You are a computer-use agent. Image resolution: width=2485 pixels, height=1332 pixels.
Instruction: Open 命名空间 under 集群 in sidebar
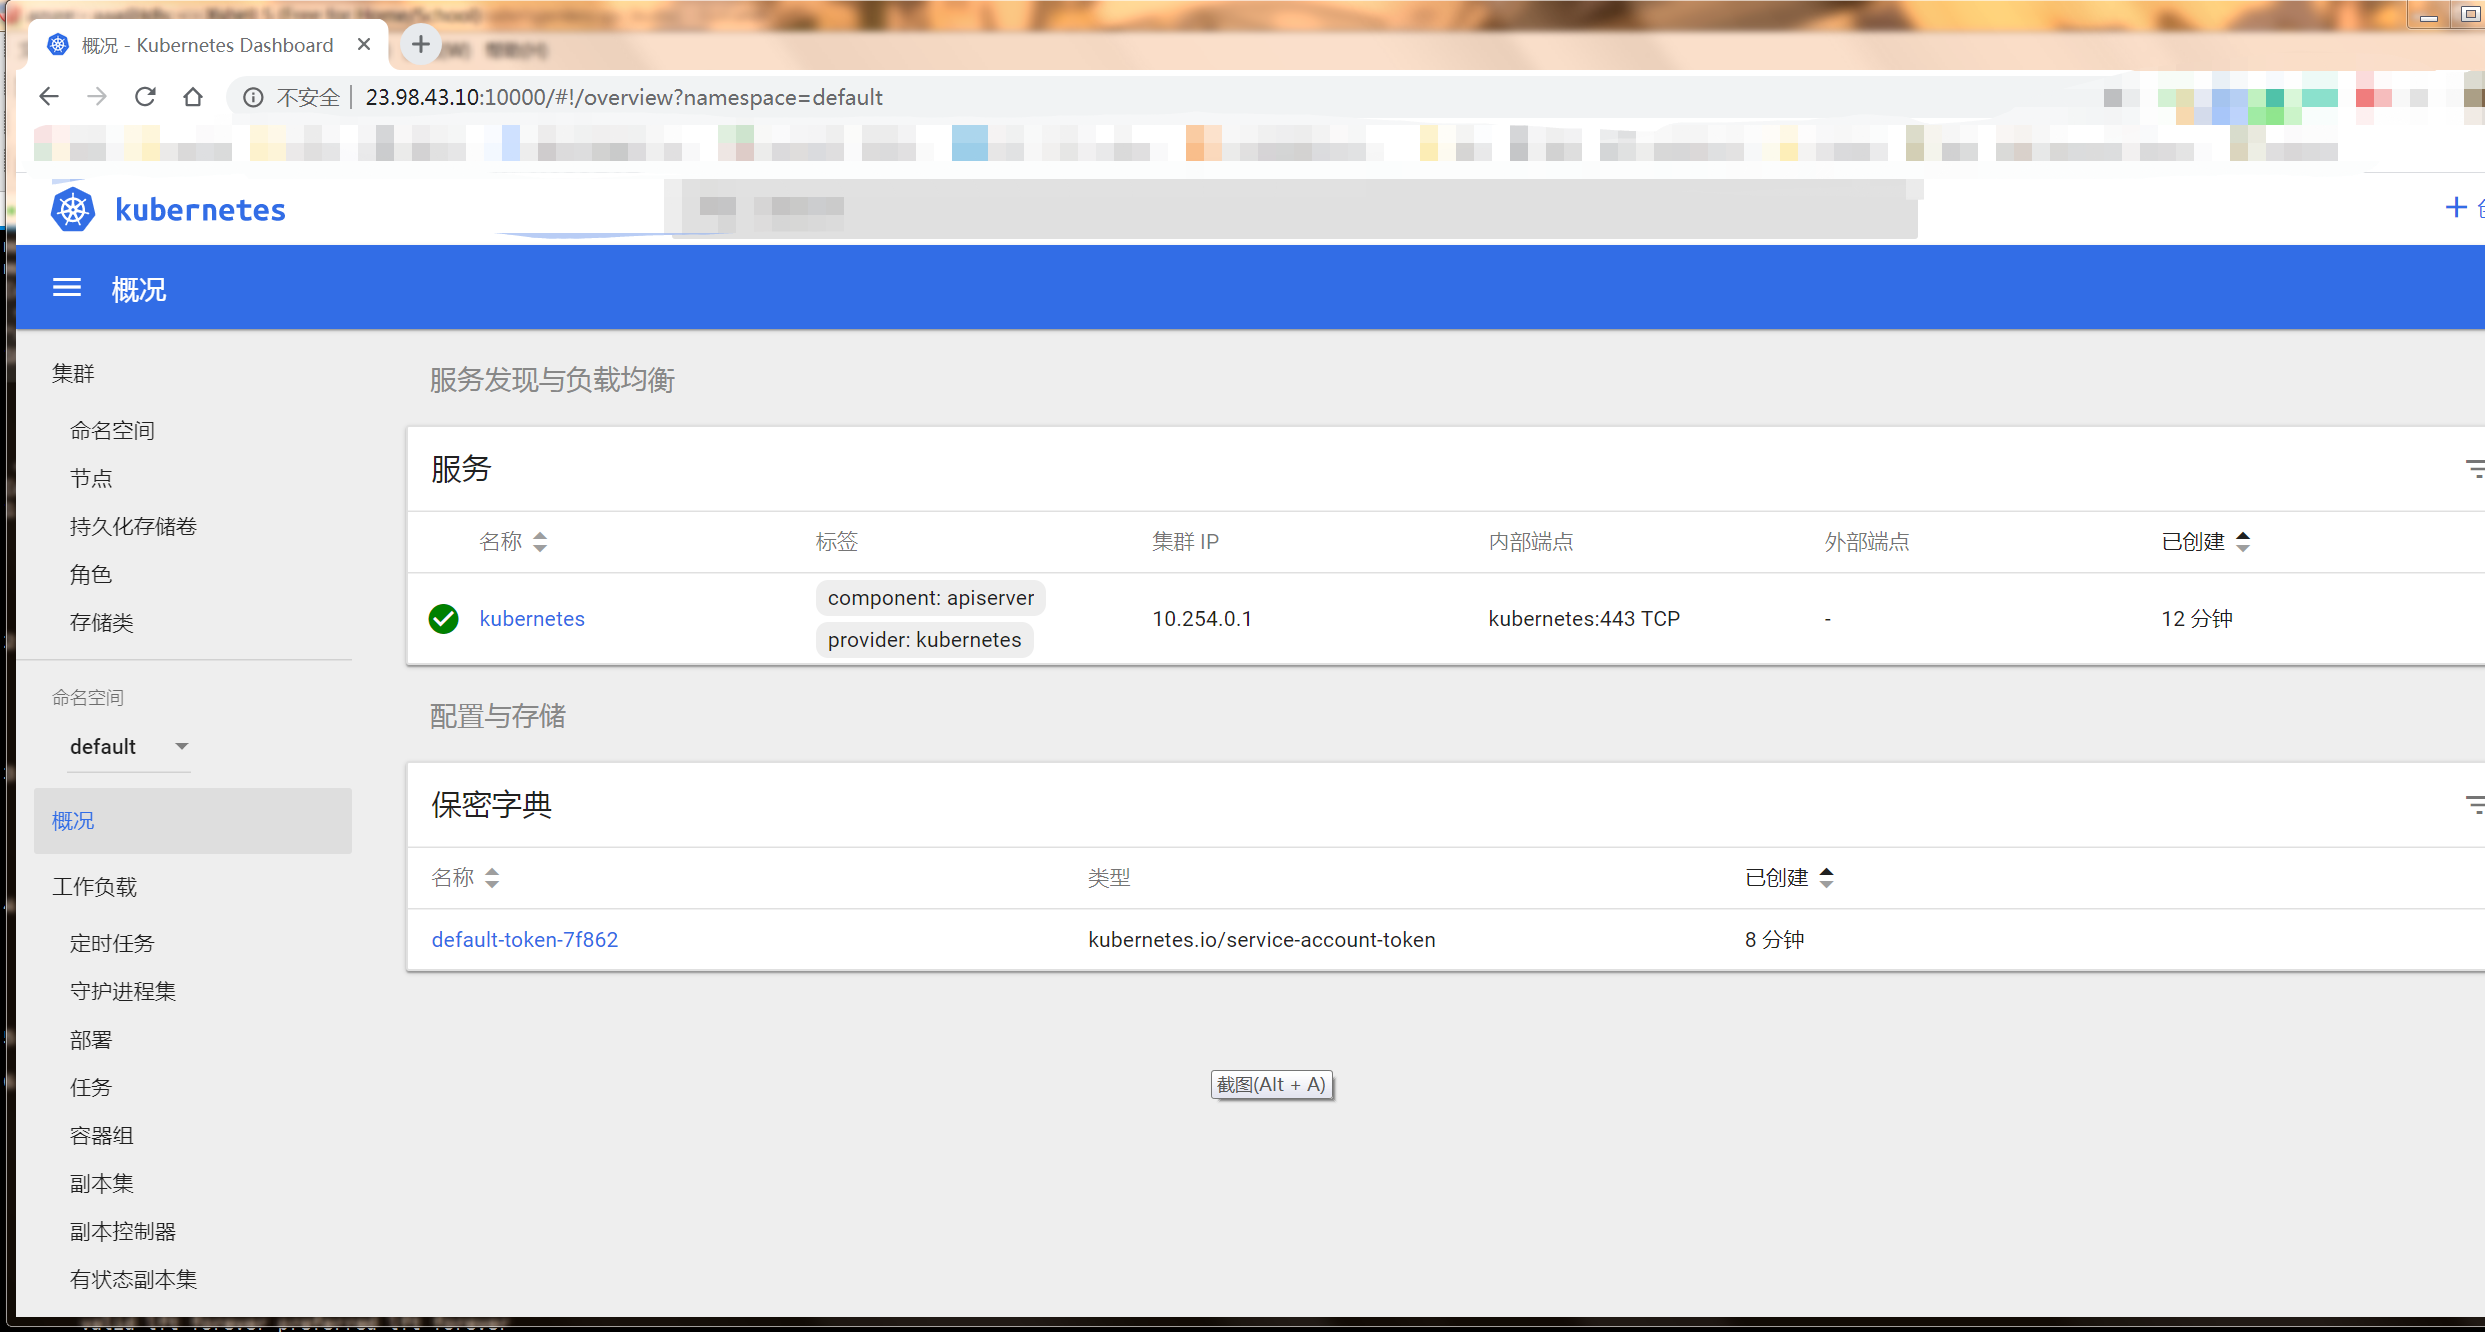112,431
